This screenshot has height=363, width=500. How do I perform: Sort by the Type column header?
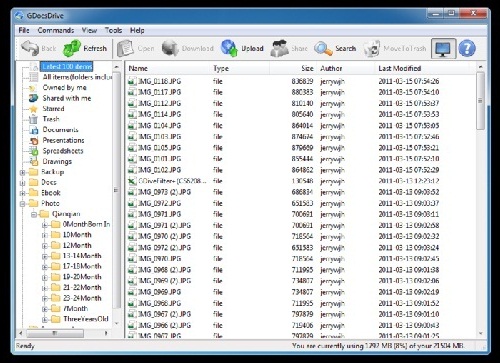coord(240,68)
